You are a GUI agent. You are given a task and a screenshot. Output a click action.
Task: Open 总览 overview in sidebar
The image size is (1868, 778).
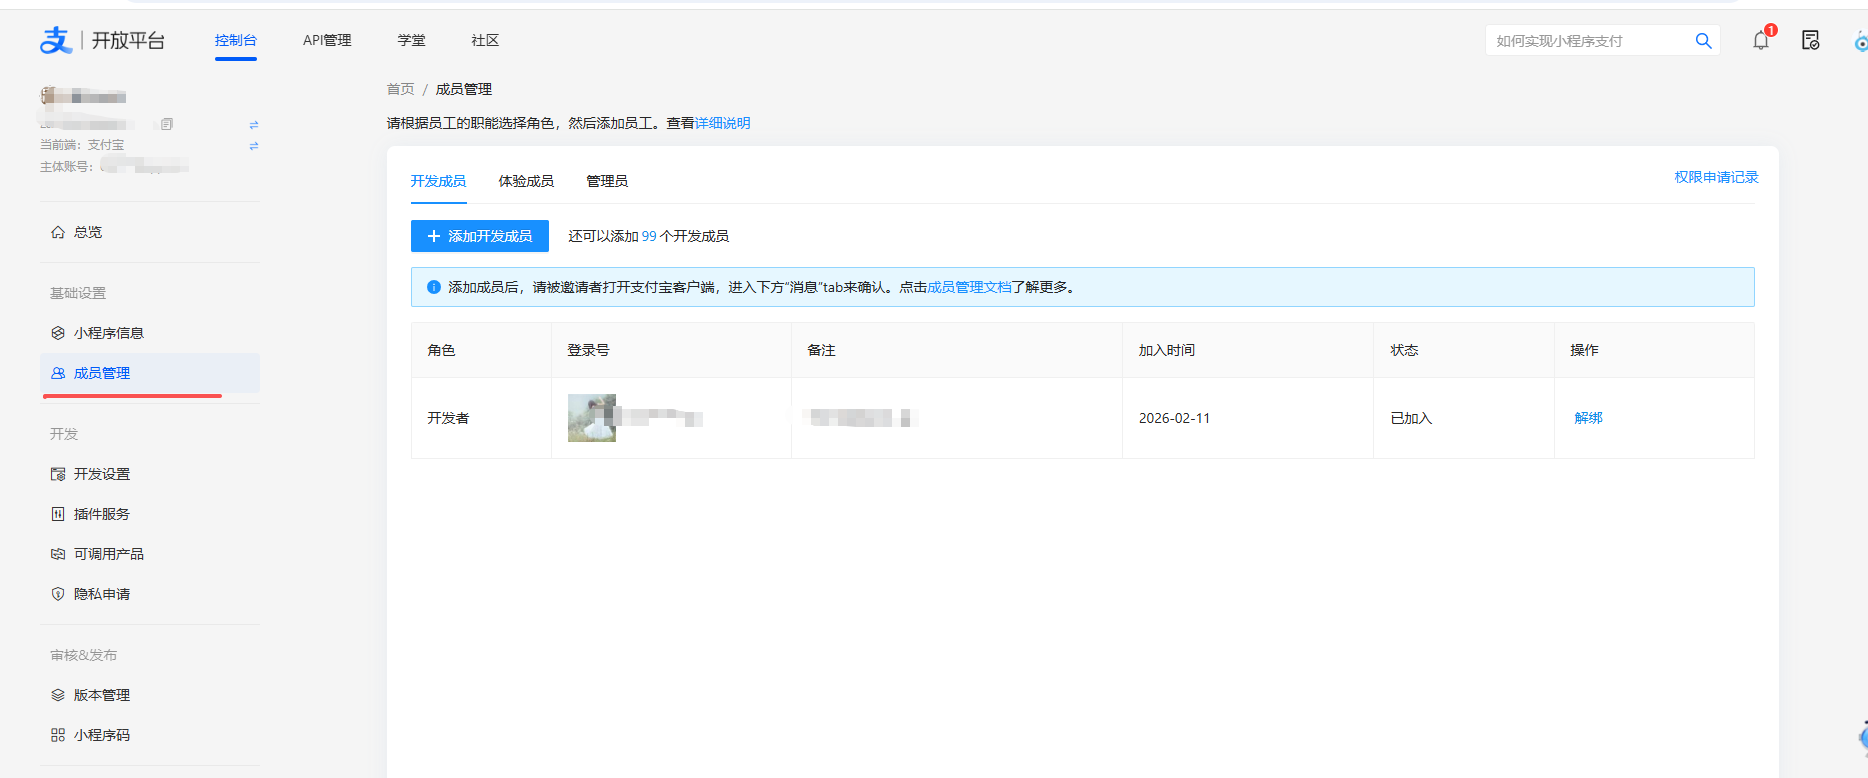click(88, 232)
